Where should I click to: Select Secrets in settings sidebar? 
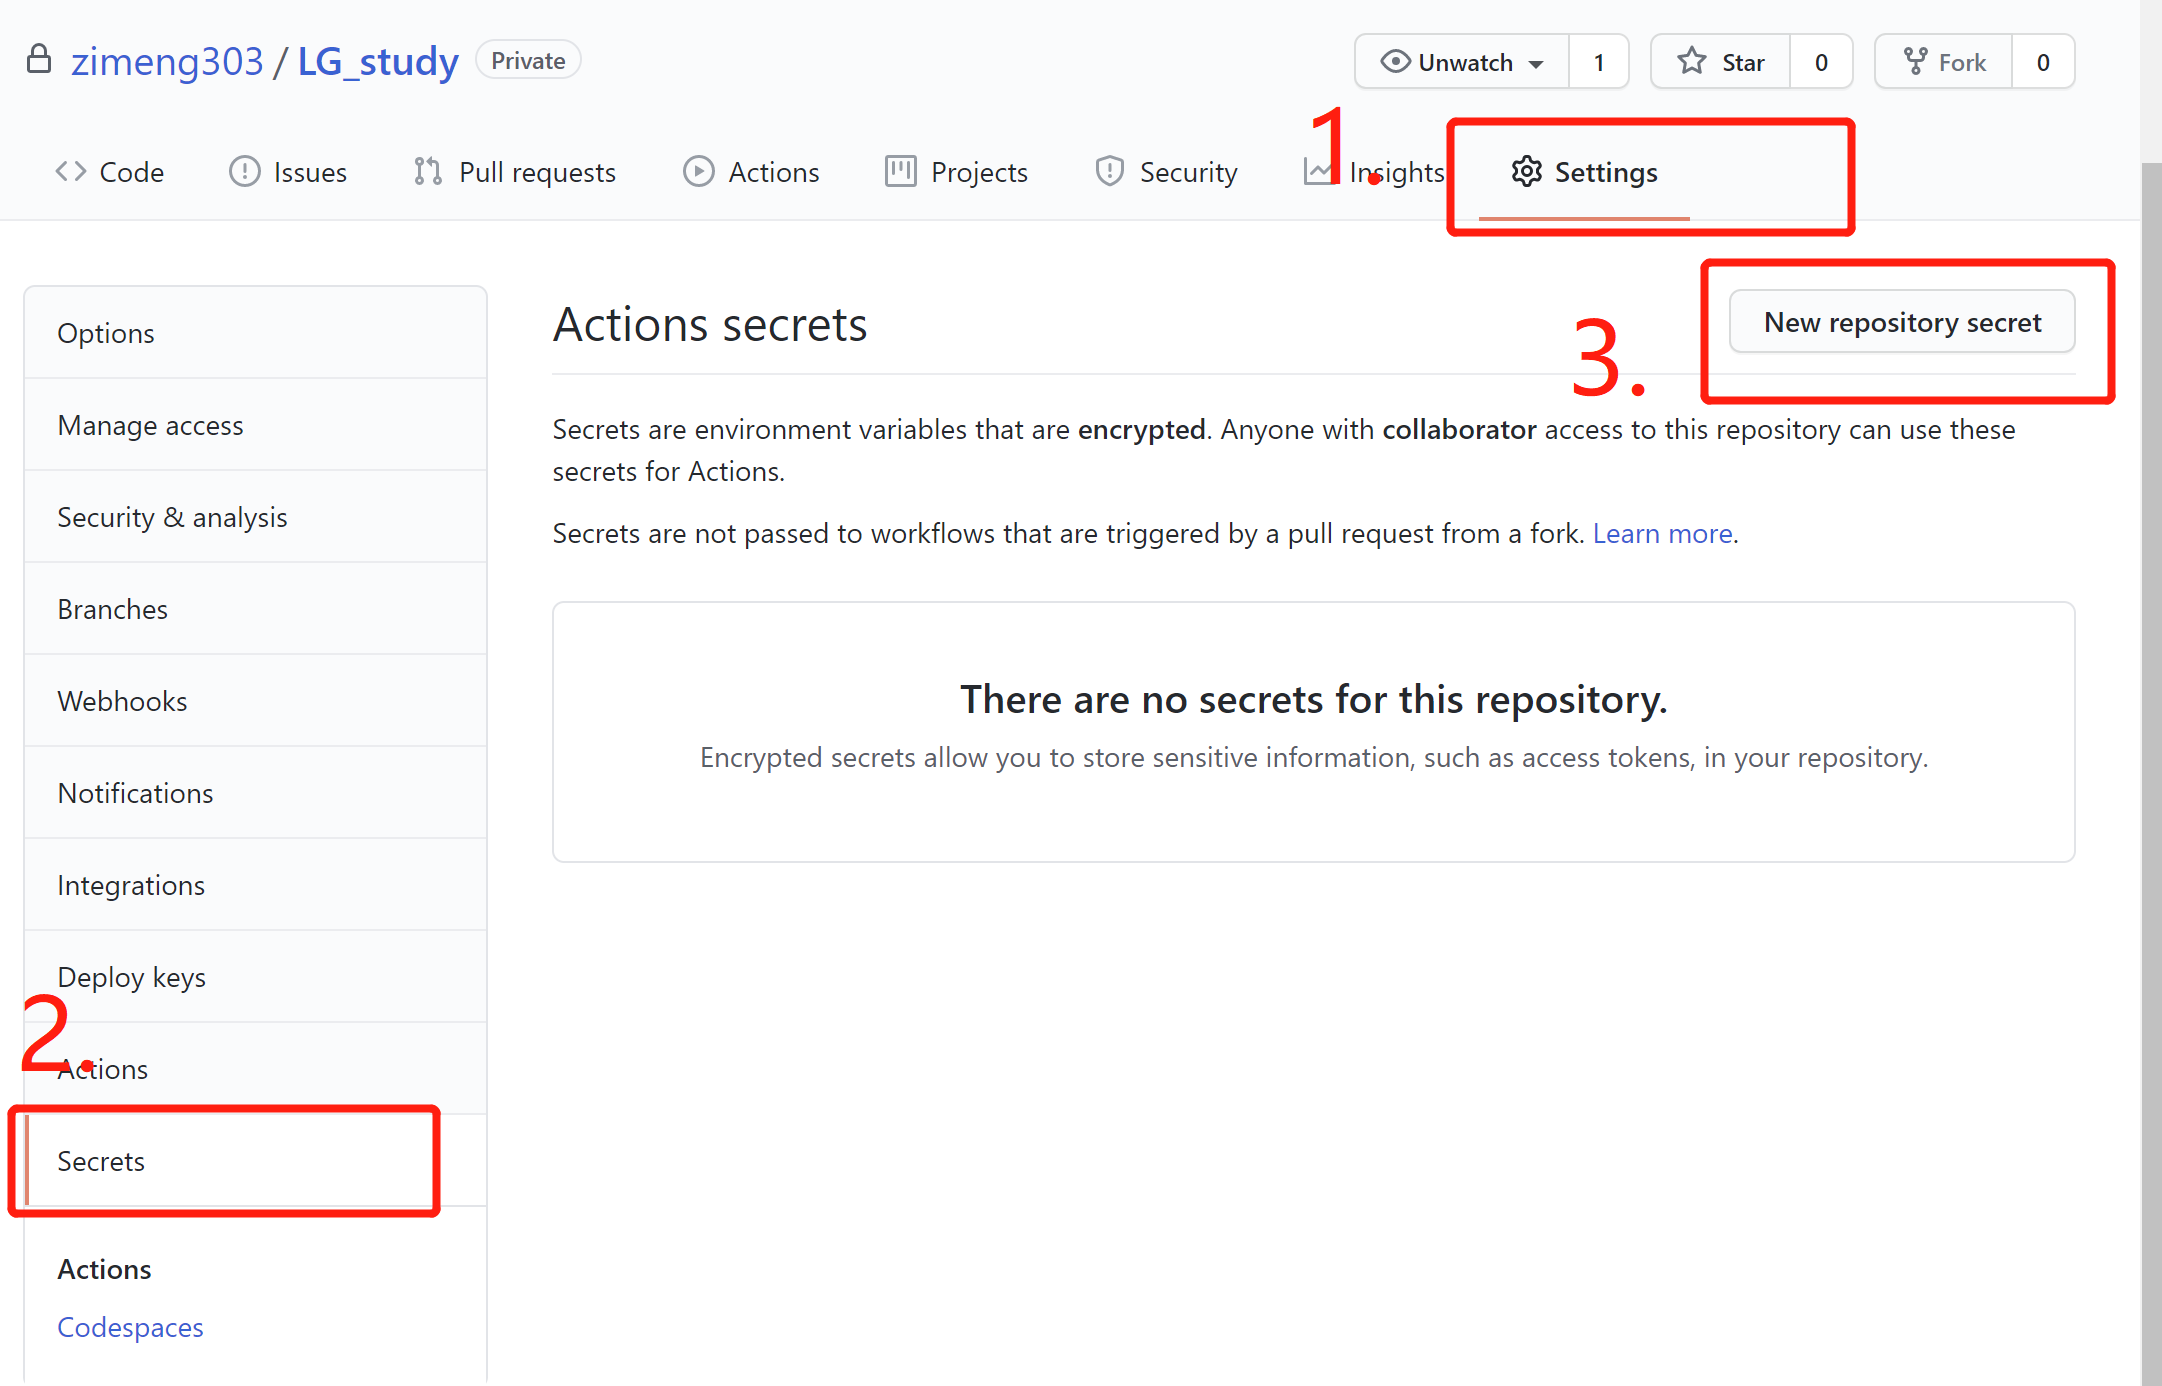coord(256,1161)
